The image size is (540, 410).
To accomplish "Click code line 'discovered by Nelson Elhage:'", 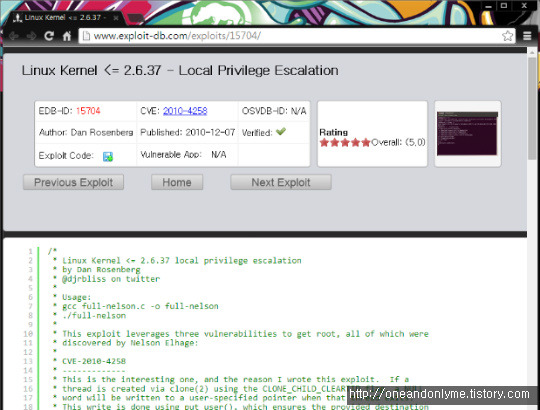I will click(x=130, y=343).
